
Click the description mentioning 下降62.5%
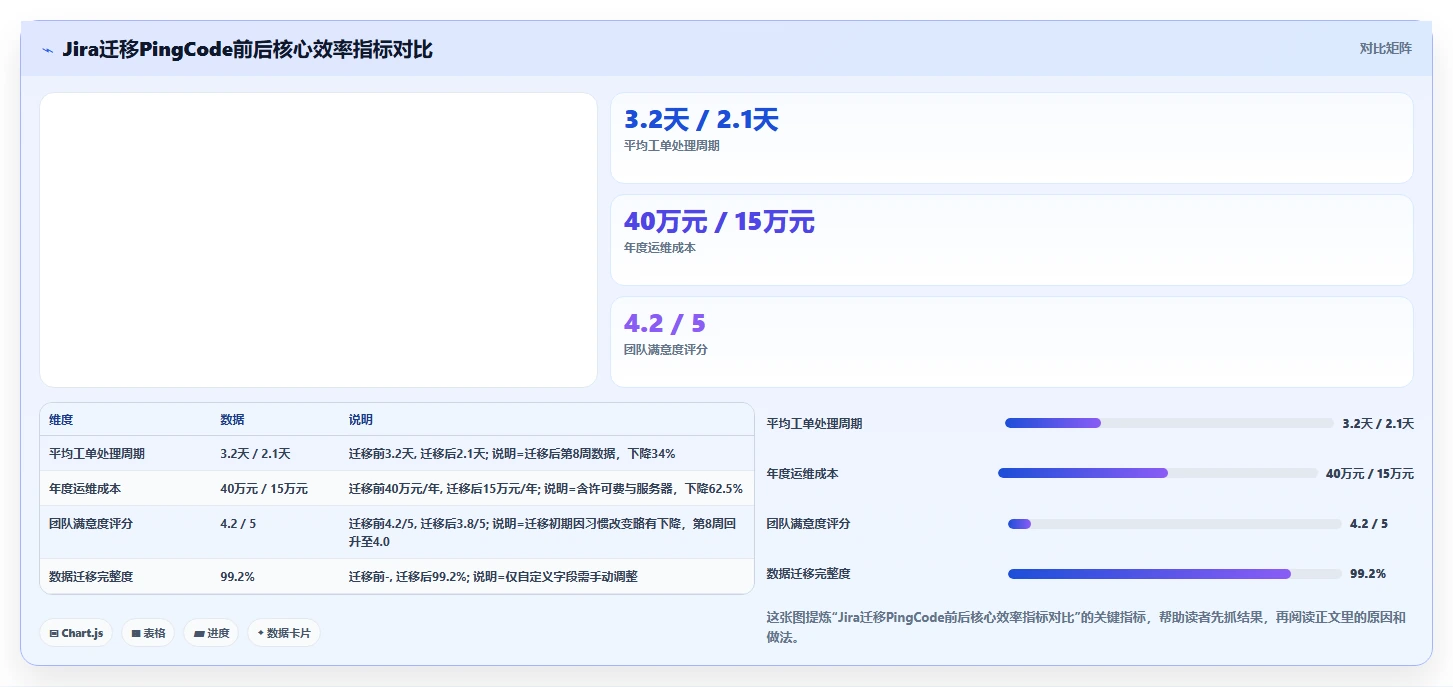[546, 489]
